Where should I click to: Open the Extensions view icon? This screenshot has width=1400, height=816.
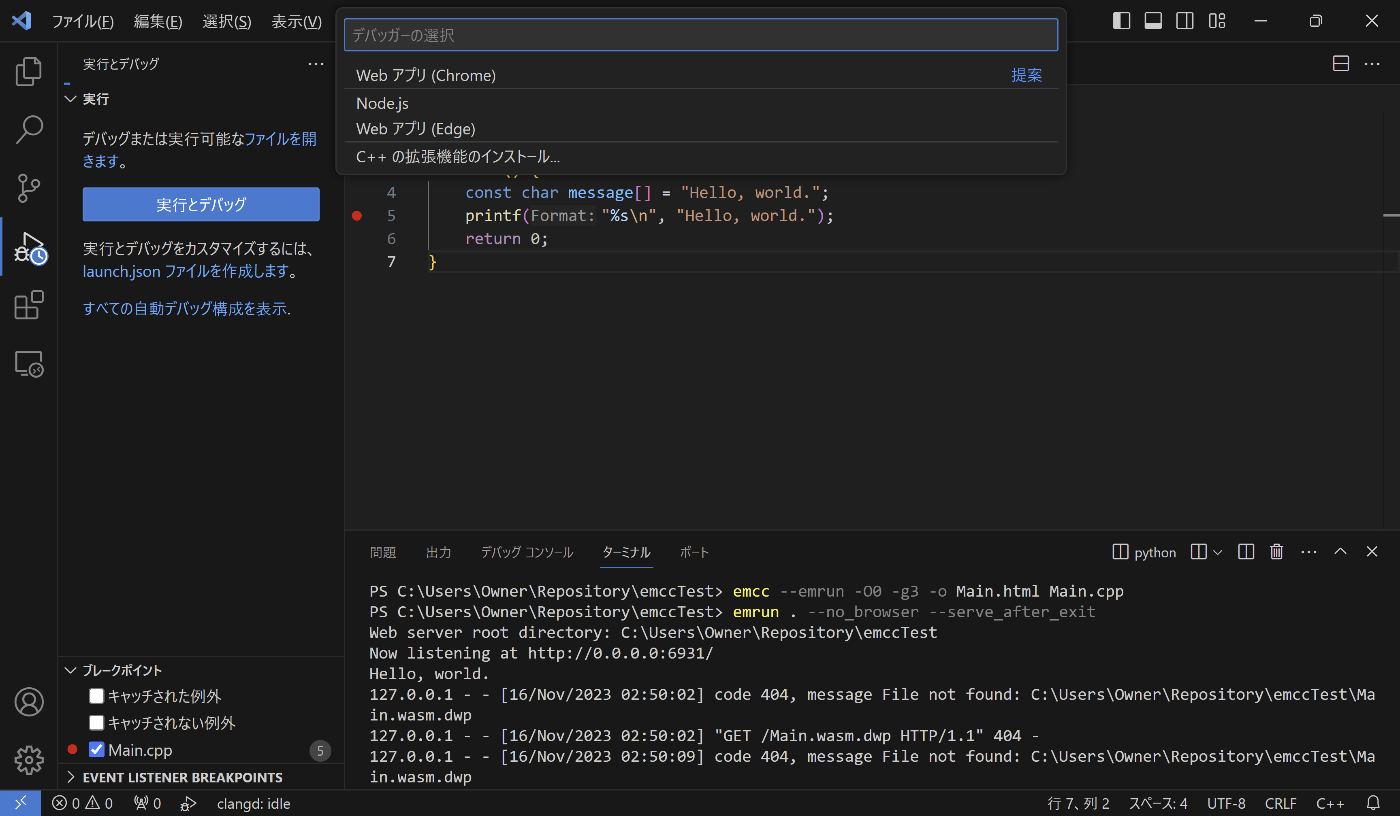pos(29,305)
